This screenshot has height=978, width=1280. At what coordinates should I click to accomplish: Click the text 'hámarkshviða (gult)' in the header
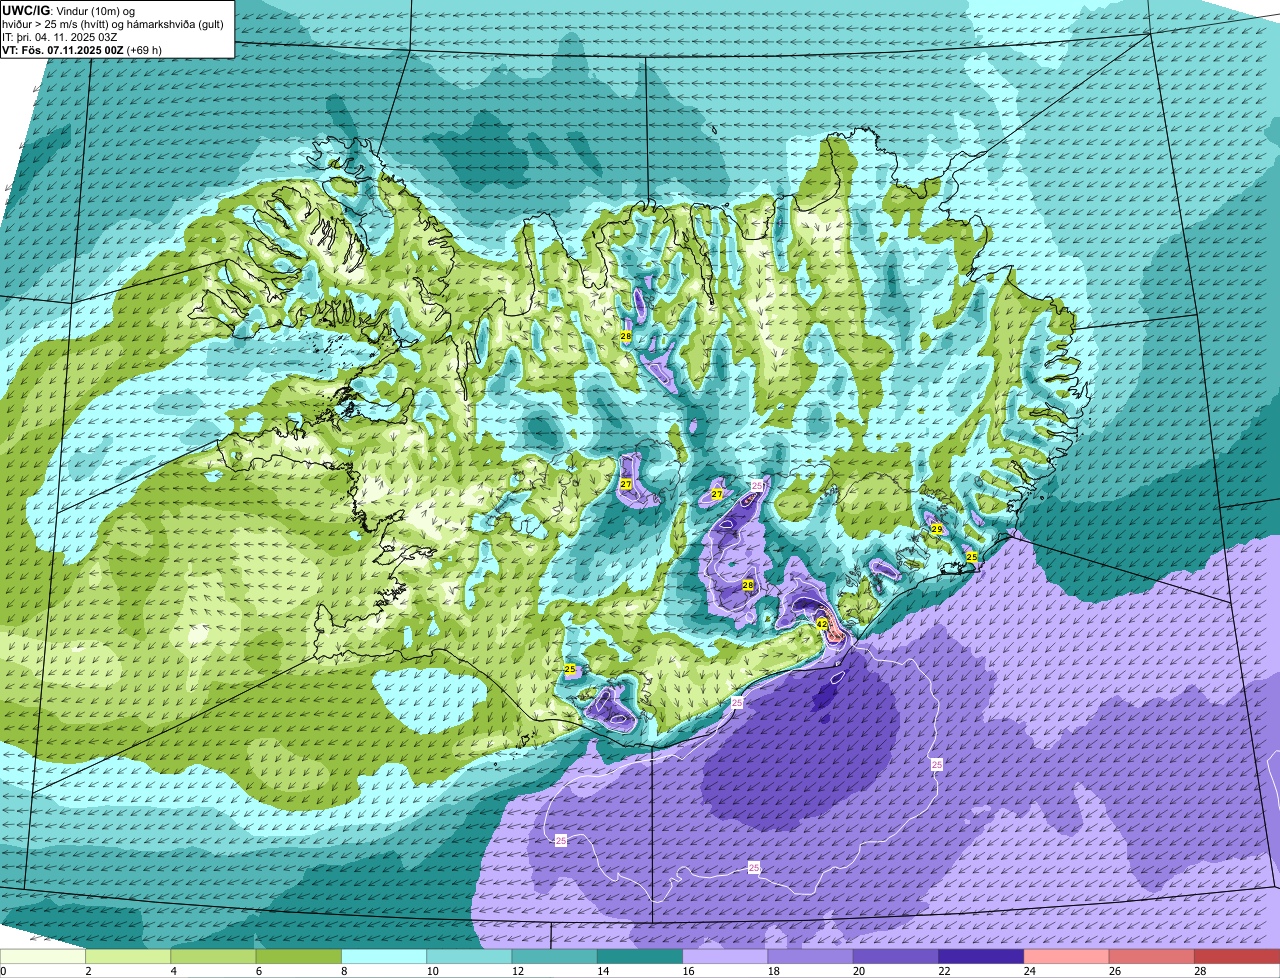(x=173, y=24)
